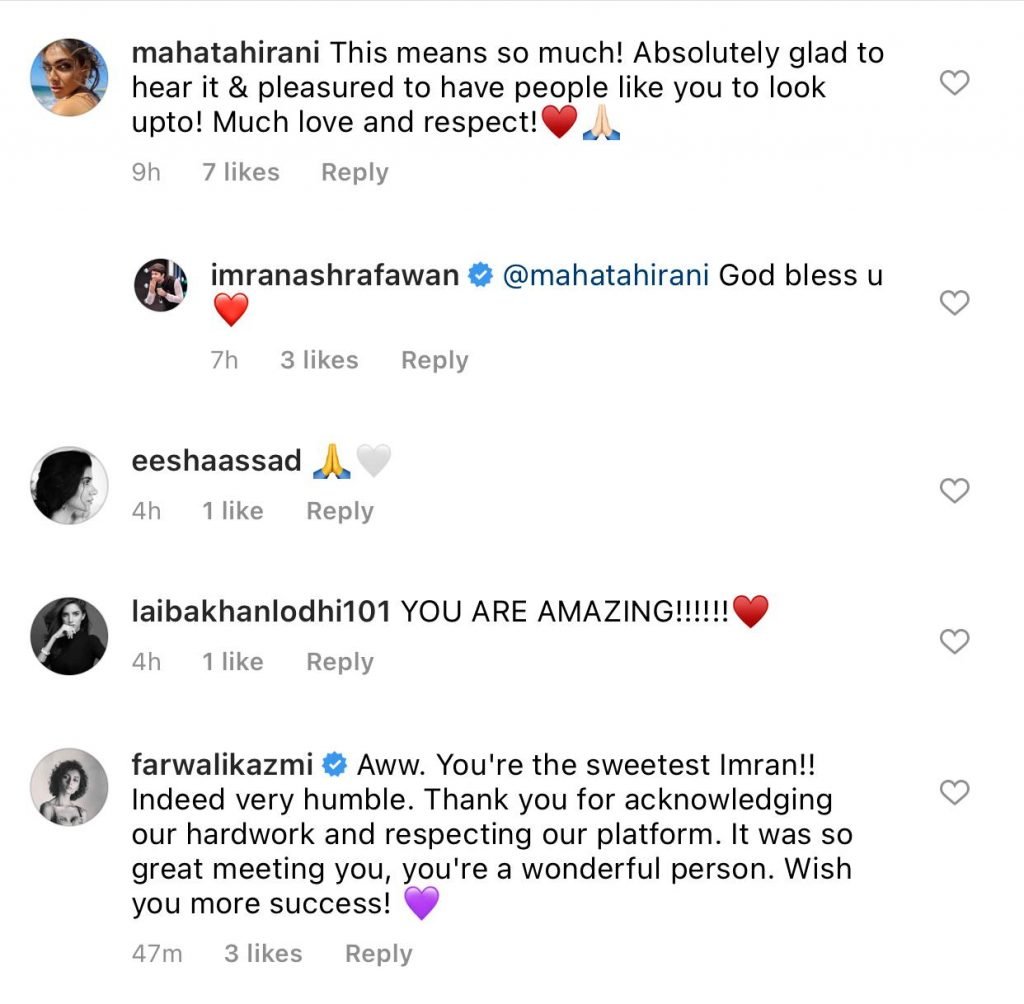
Task: Click the farwalikazmi username
Action: pyautogui.click(x=223, y=767)
